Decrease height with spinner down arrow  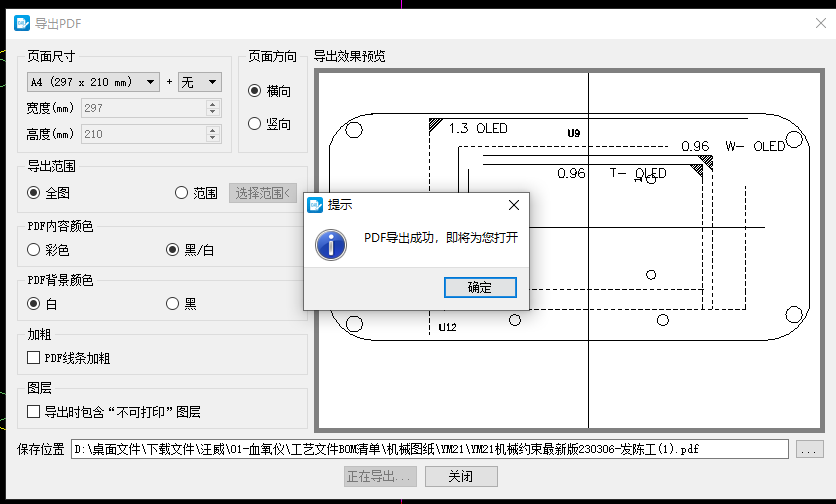click(213, 138)
